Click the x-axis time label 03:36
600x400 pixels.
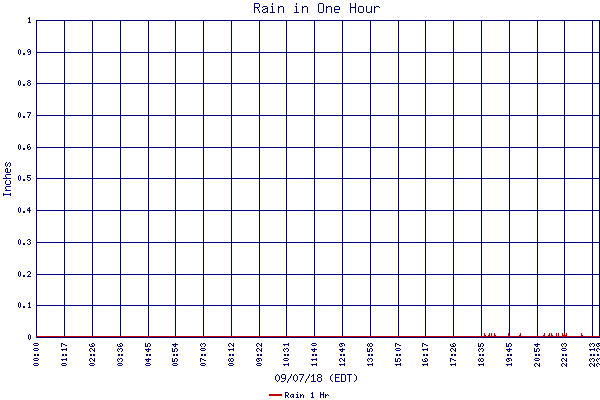pyautogui.click(x=120, y=354)
